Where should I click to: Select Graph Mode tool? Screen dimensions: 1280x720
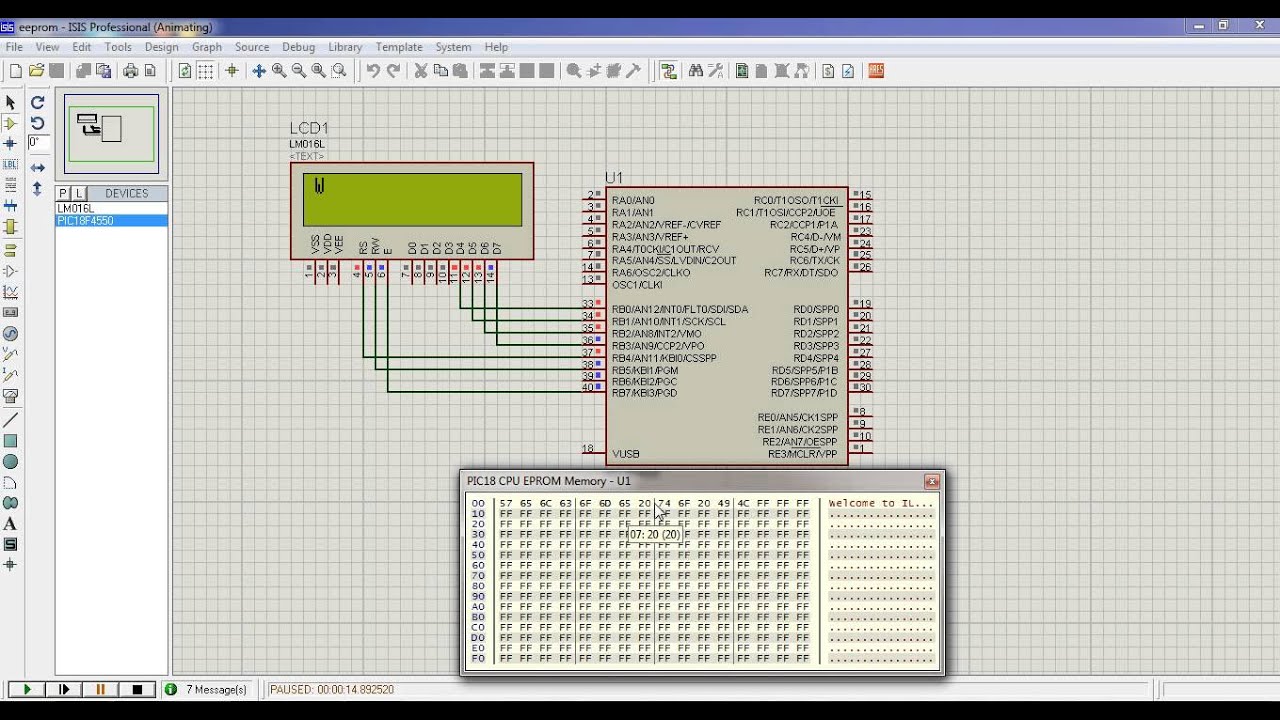pyautogui.click(x=10, y=292)
